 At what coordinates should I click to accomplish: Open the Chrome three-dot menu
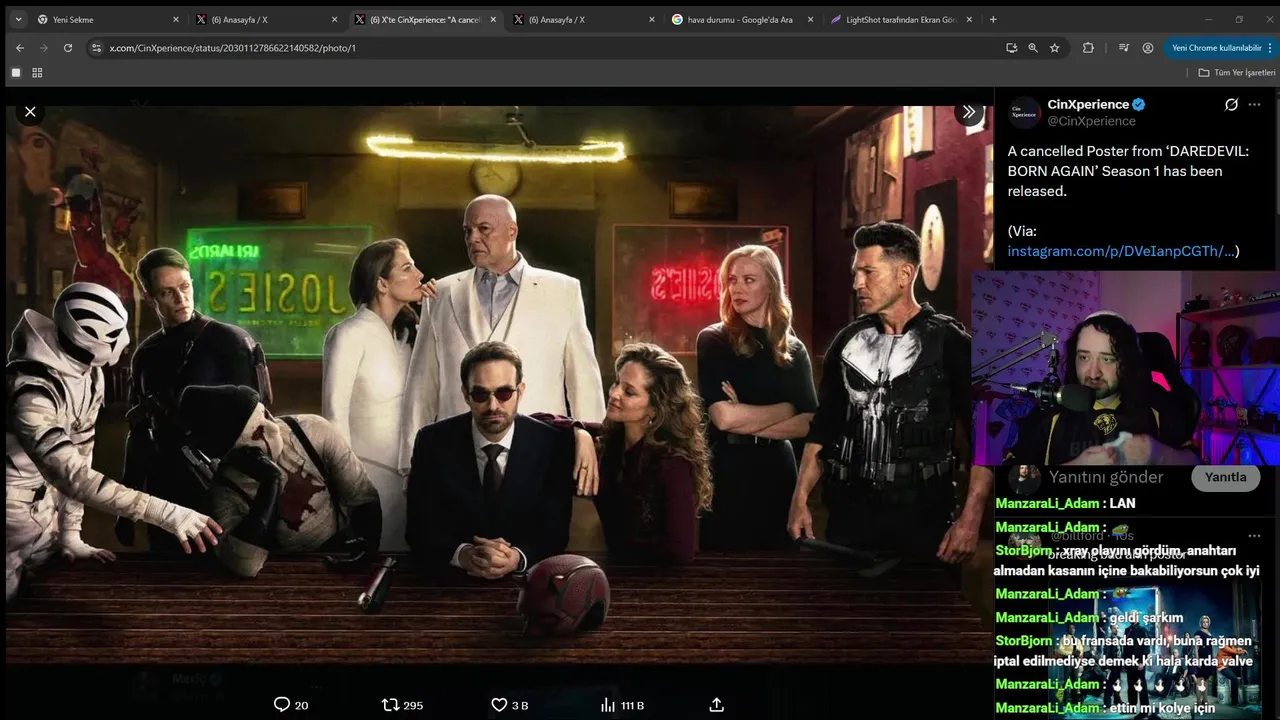(x=1271, y=47)
